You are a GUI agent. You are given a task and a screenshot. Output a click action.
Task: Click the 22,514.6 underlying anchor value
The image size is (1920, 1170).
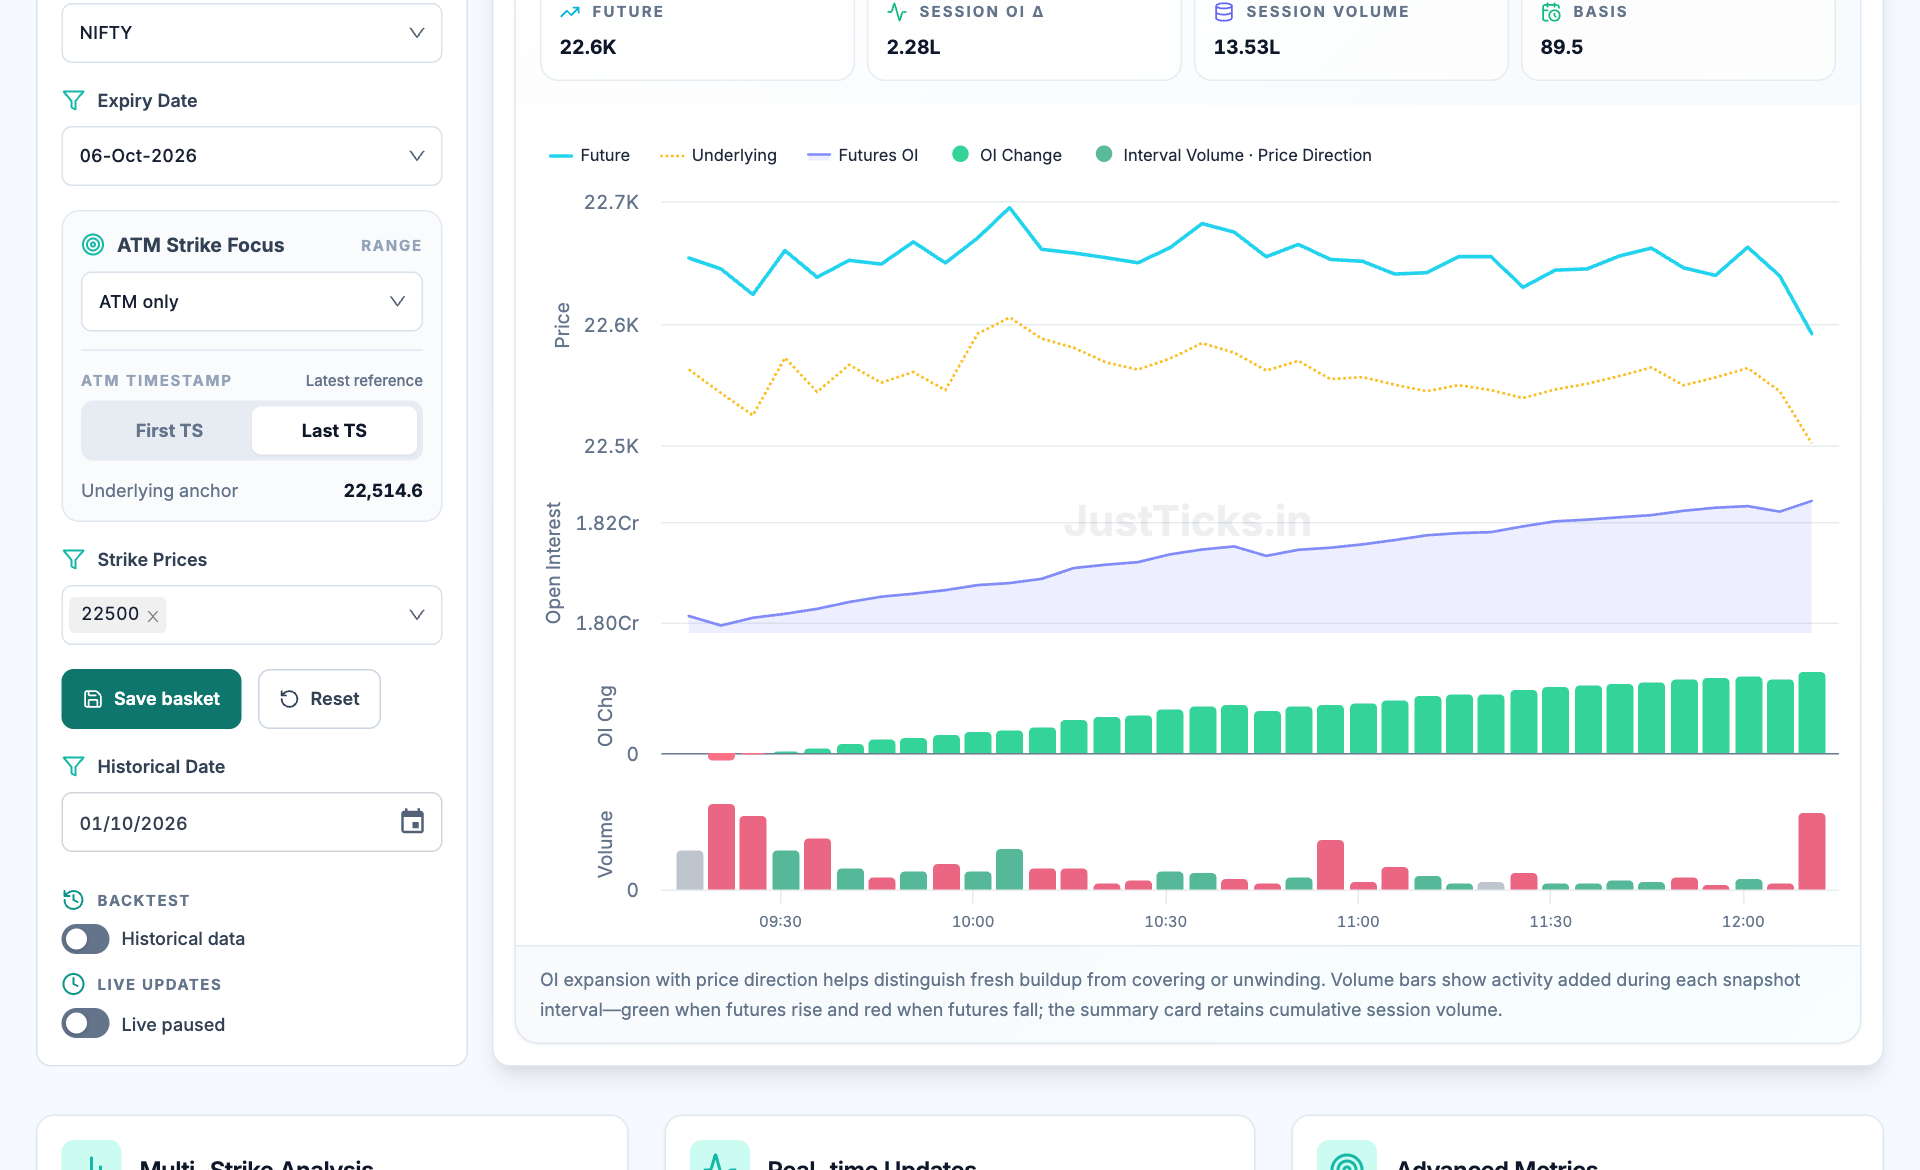click(x=383, y=491)
